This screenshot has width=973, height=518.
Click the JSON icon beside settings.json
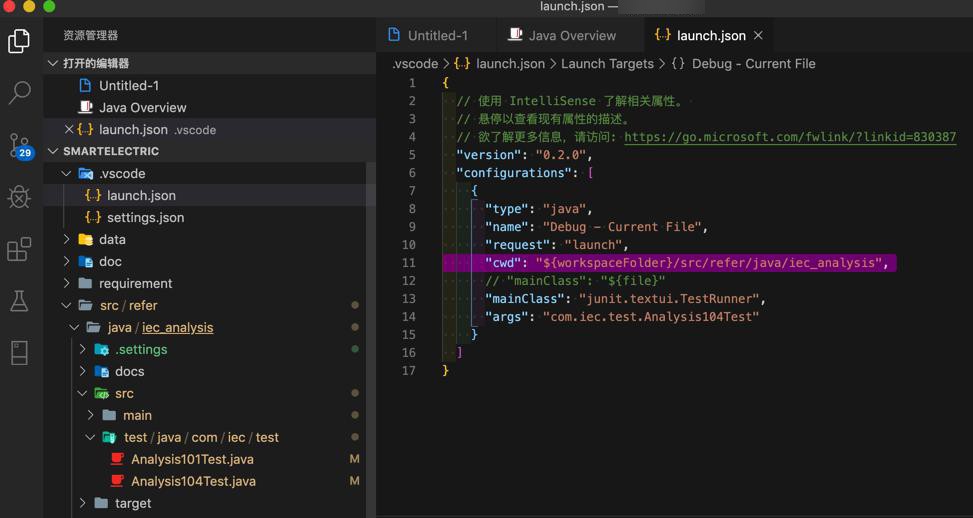coord(93,218)
